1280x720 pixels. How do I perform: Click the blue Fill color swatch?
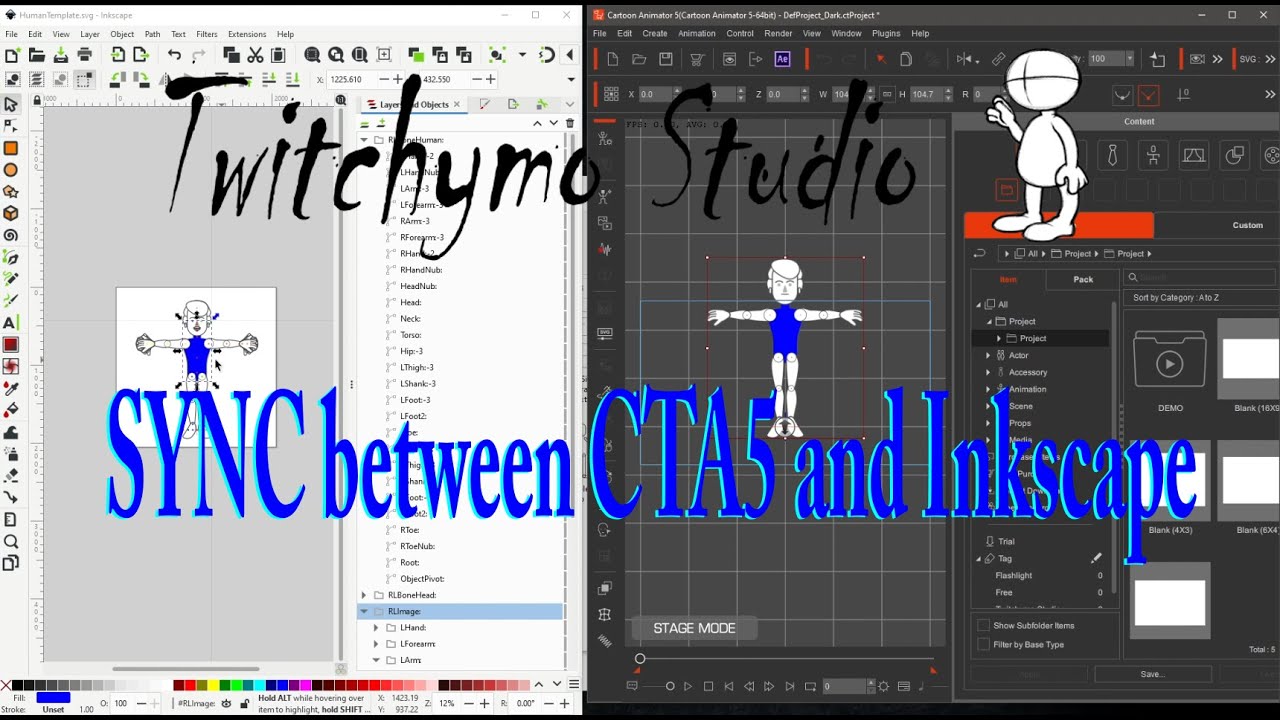pos(53,697)
